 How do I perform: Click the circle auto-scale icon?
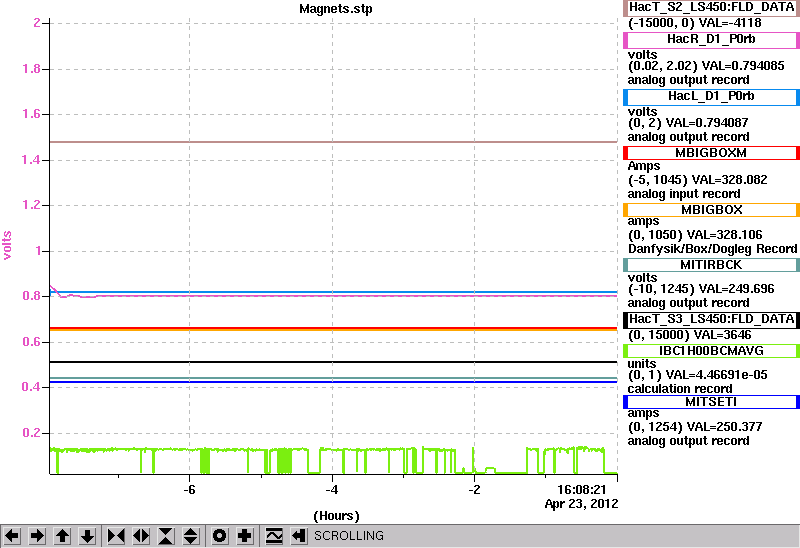pyautogui.click(x=219, y=536)
